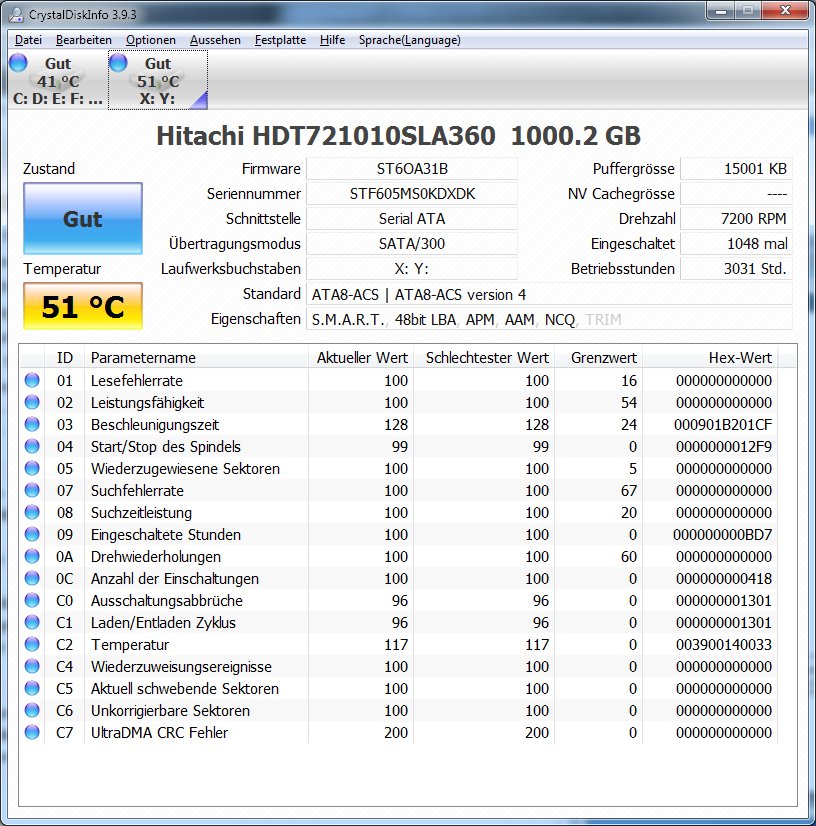Image resolution: width=816 pixels, height=826 pixels.
Task: Select hex value 000901B201CF
Action: (723, 425)
